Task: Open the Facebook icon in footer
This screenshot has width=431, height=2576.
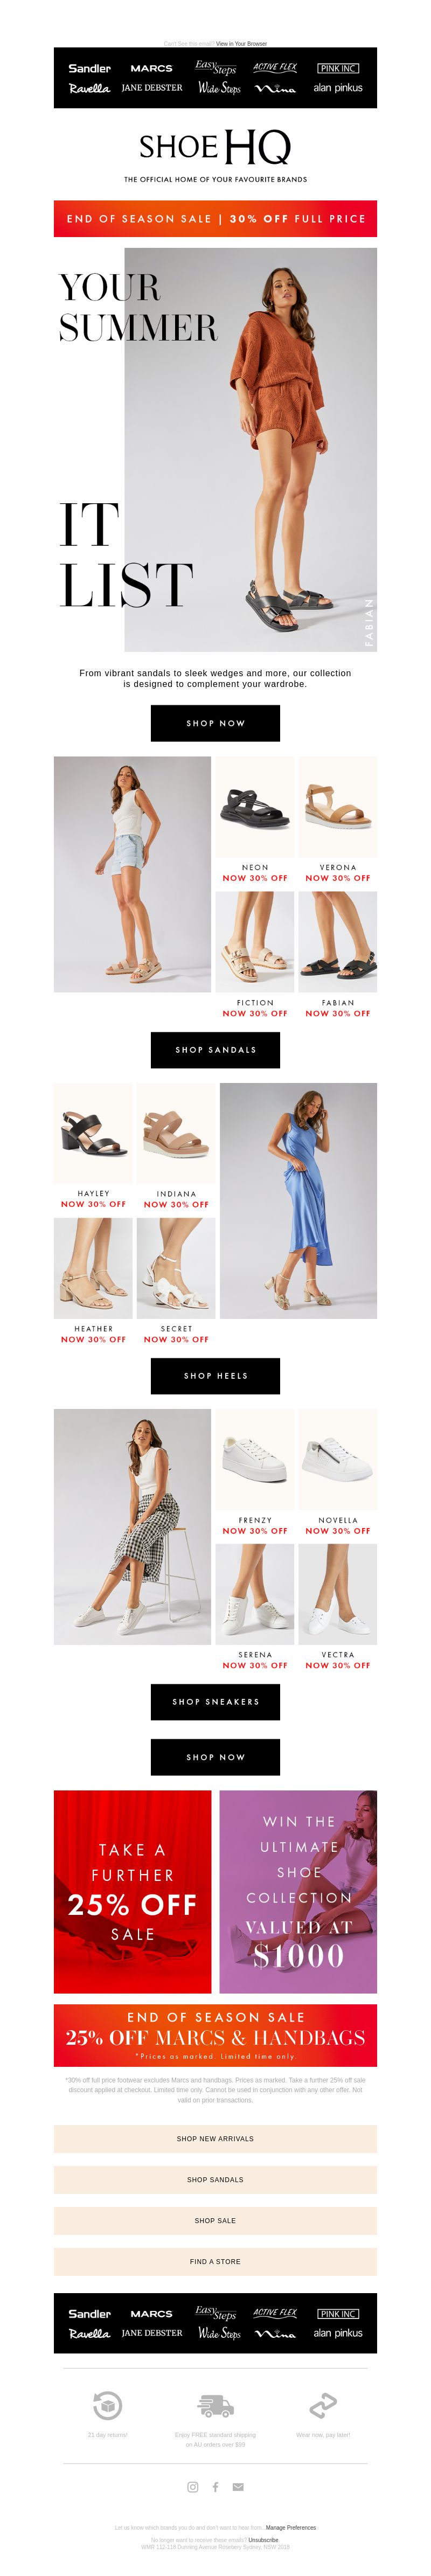Action: 215,2486
